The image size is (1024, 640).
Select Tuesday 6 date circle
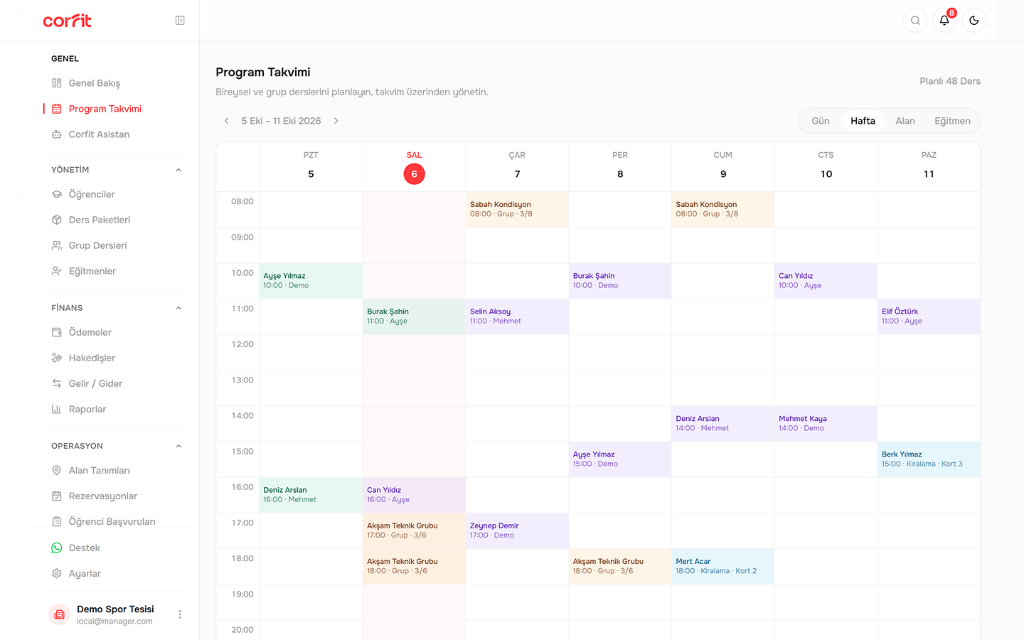tap(414, 174)
